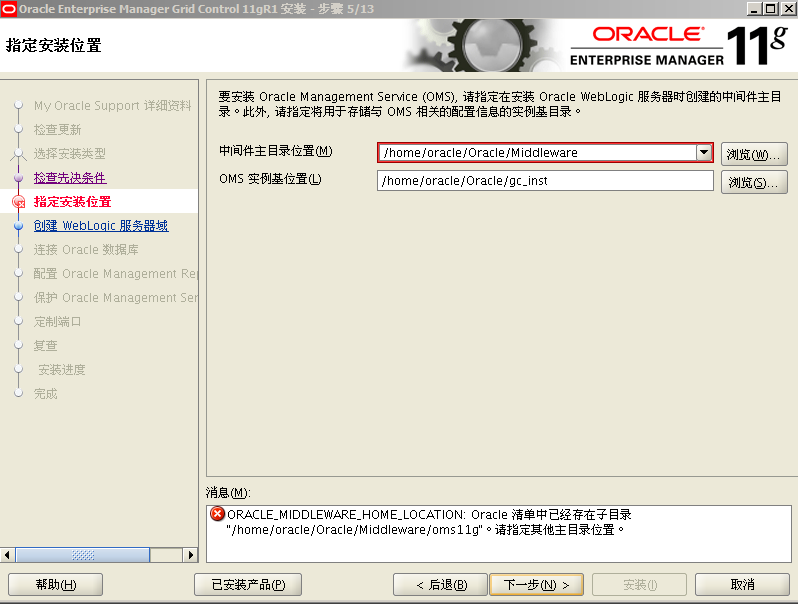This screenshot has width=798, height=604.
Task: Open the 已安装产品(P) installed products button
Action: click(x=248, y=585)
